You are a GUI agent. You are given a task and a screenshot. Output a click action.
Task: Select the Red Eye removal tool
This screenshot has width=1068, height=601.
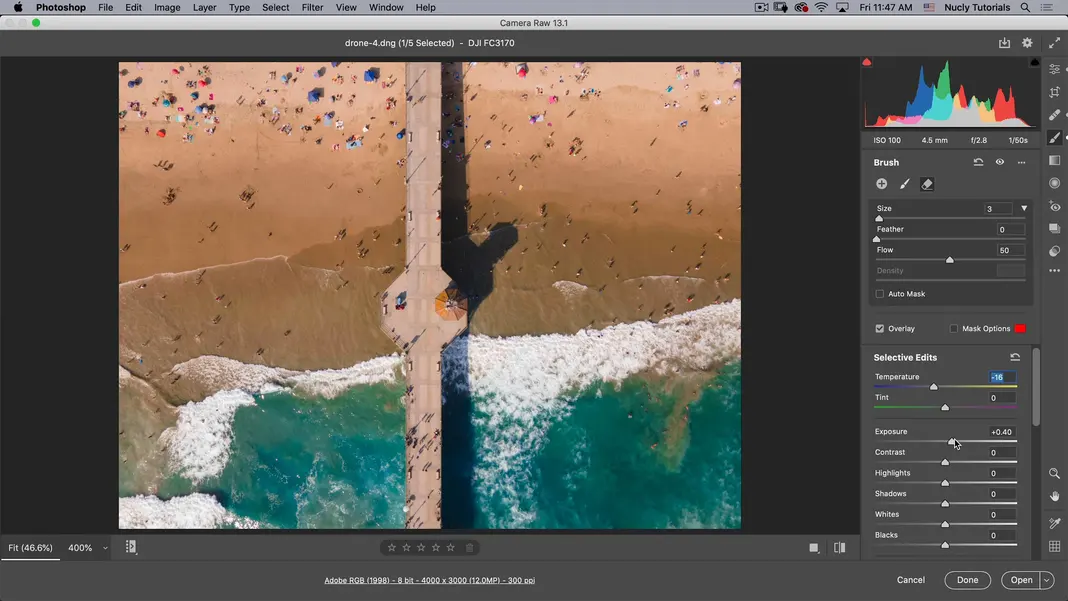pos(1054,206)
